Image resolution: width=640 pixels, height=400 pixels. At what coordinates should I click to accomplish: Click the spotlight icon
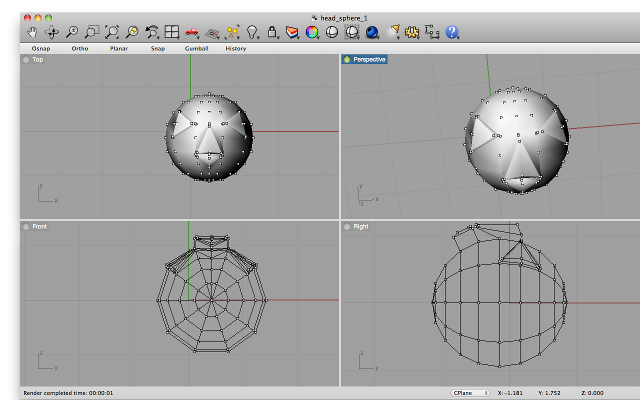click(x=394, y=31)
